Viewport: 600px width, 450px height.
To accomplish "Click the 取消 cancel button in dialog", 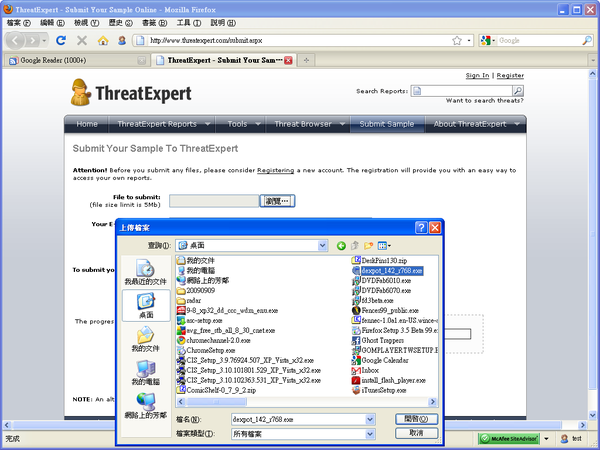I will (x=416, y=433).
